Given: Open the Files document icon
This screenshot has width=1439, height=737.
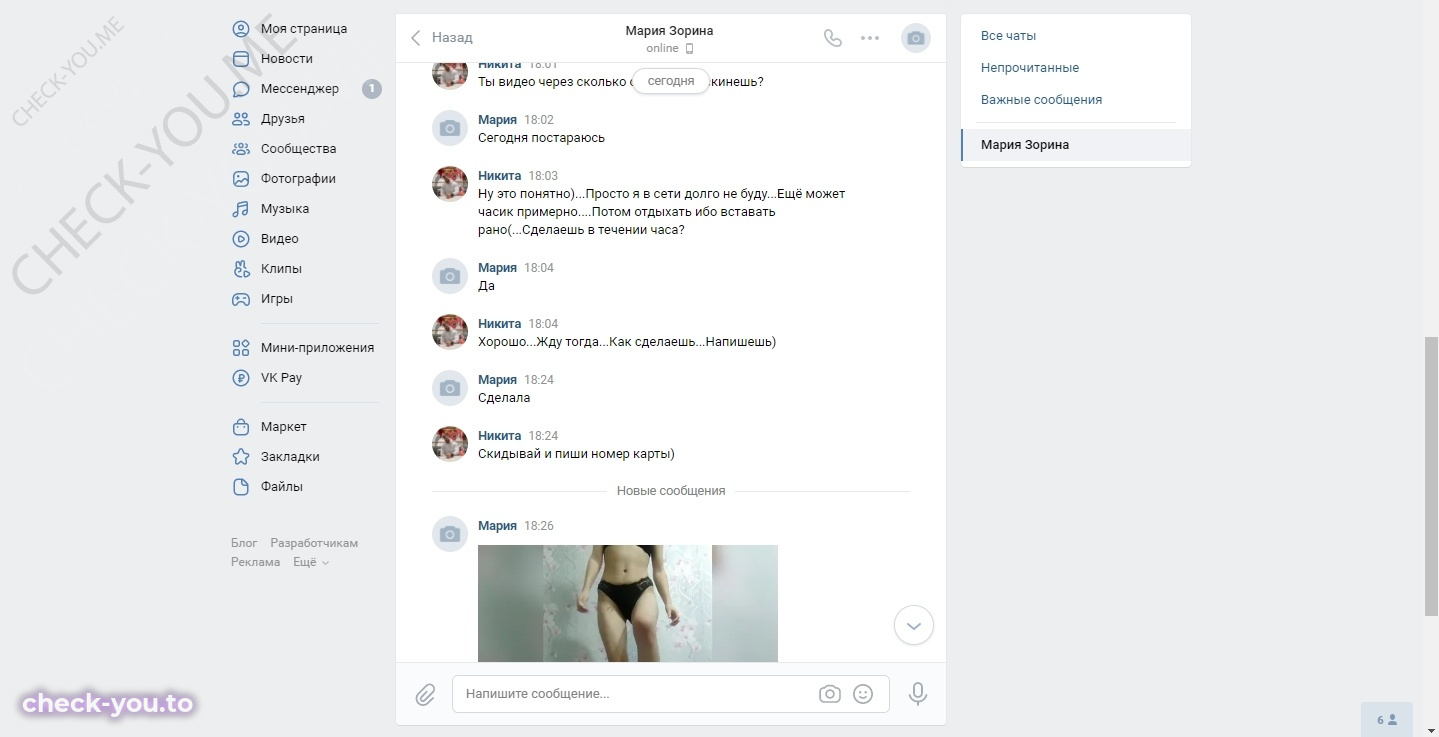Looking at the screenshot, I should [x=241, y=487].
